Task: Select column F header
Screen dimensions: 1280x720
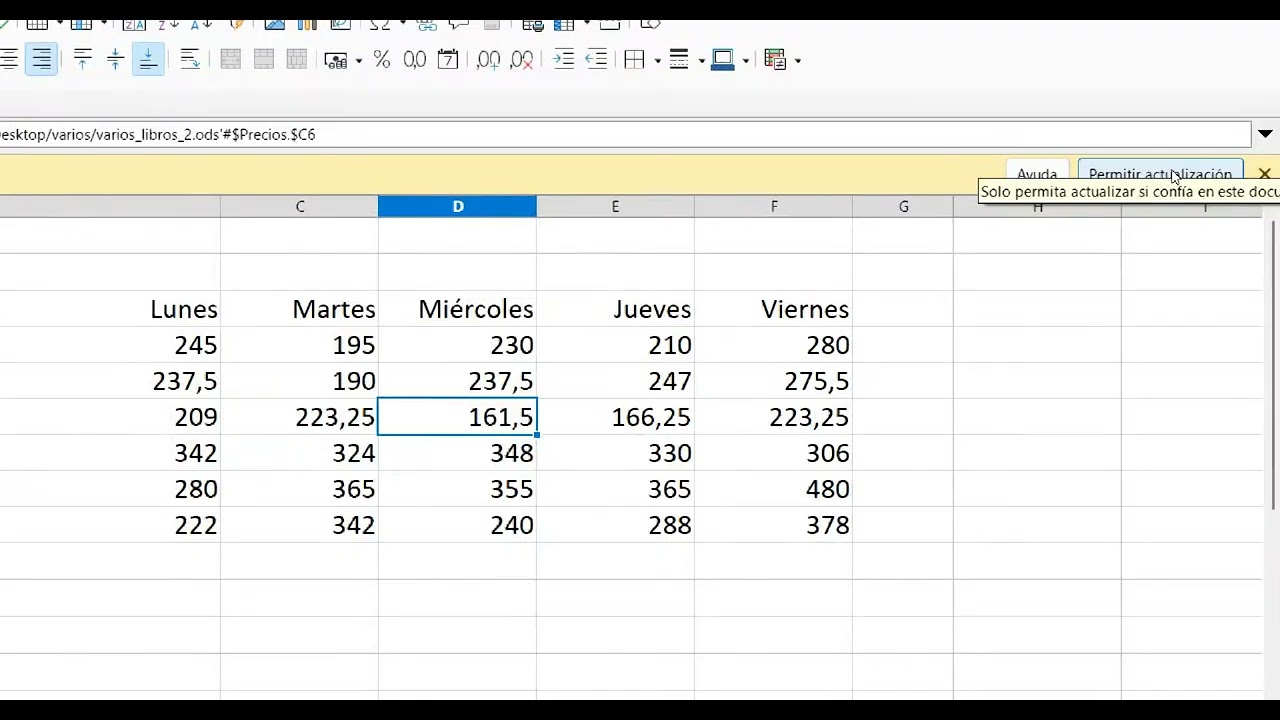Action: click(x=774, y=206)
